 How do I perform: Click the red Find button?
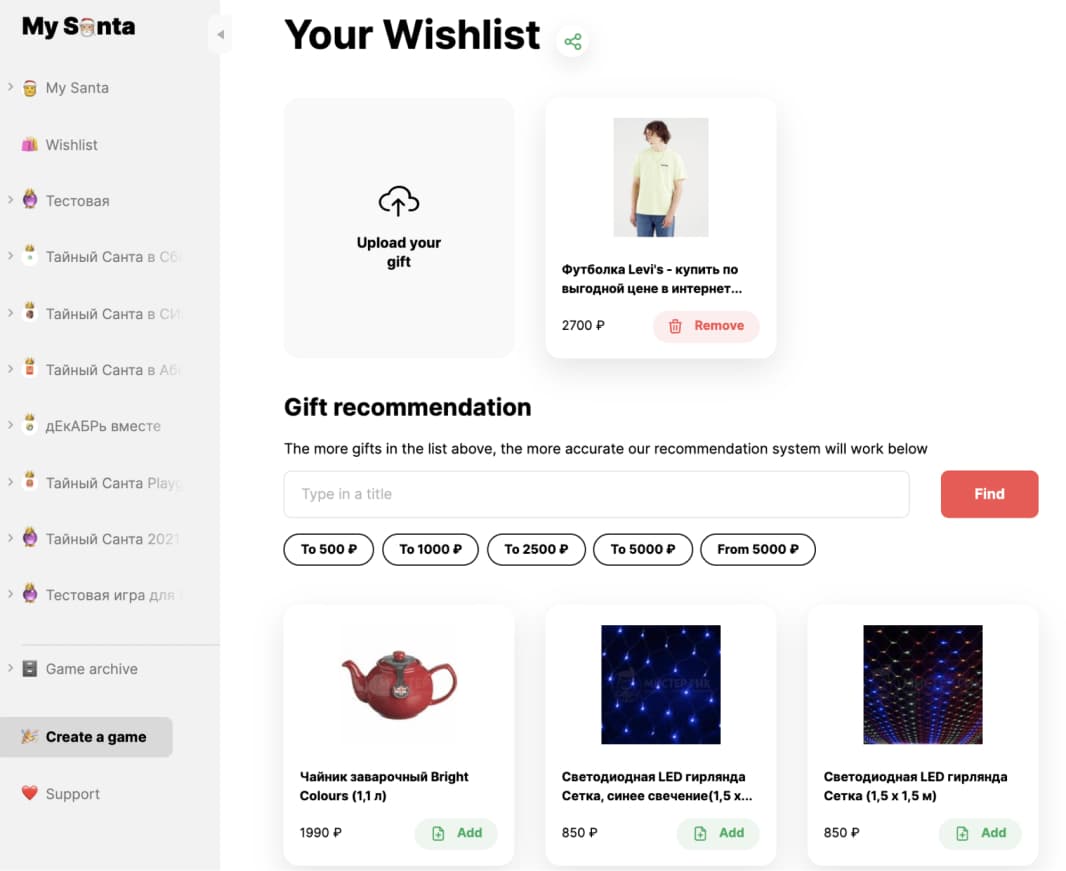point(989,494)
